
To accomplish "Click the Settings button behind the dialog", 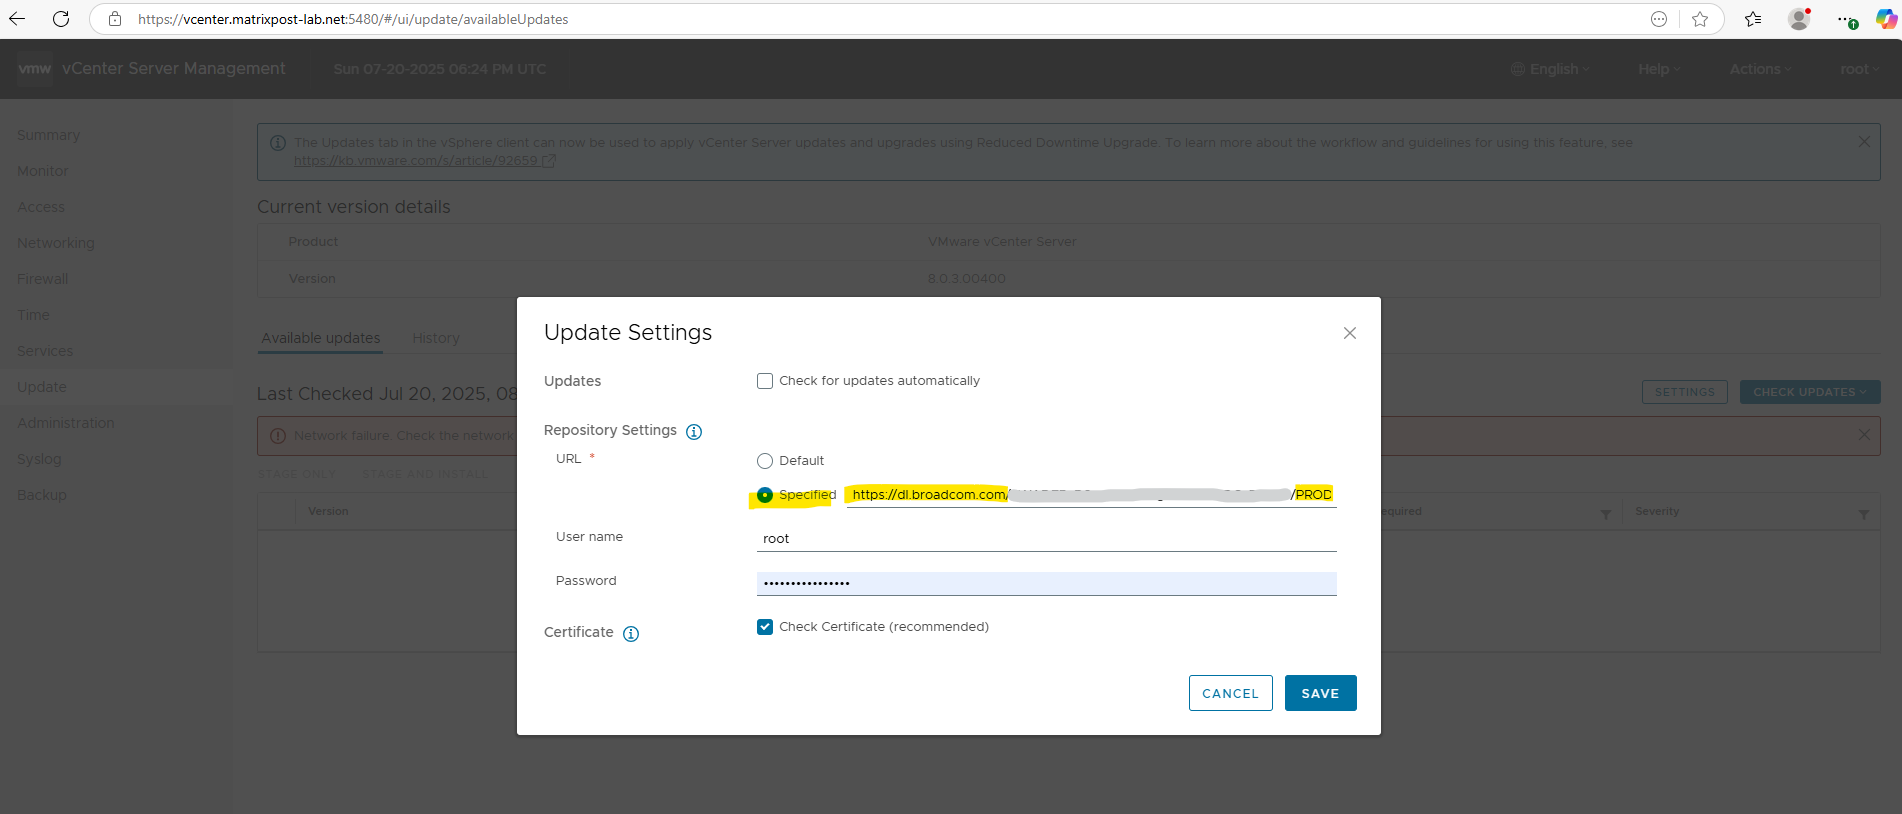I will 1684,392.
